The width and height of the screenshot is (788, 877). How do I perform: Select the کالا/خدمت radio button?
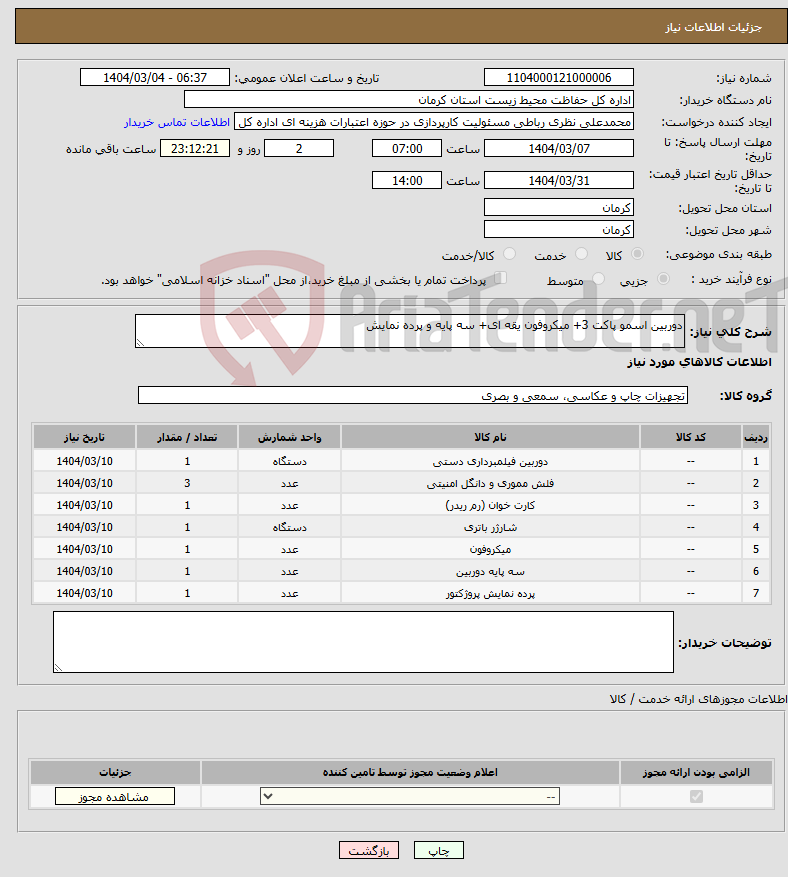509,254
